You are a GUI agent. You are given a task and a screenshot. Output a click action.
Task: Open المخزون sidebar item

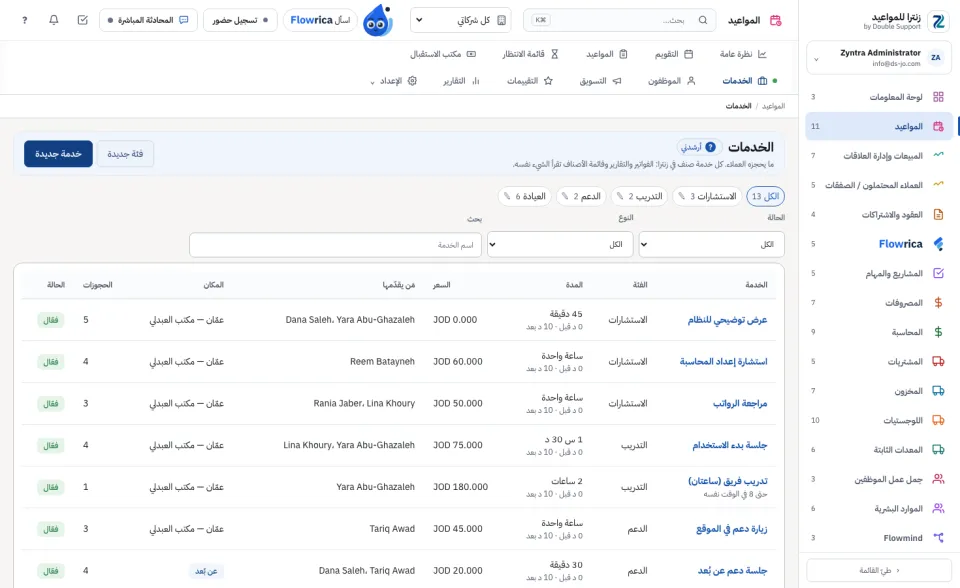tap(879, 391)
